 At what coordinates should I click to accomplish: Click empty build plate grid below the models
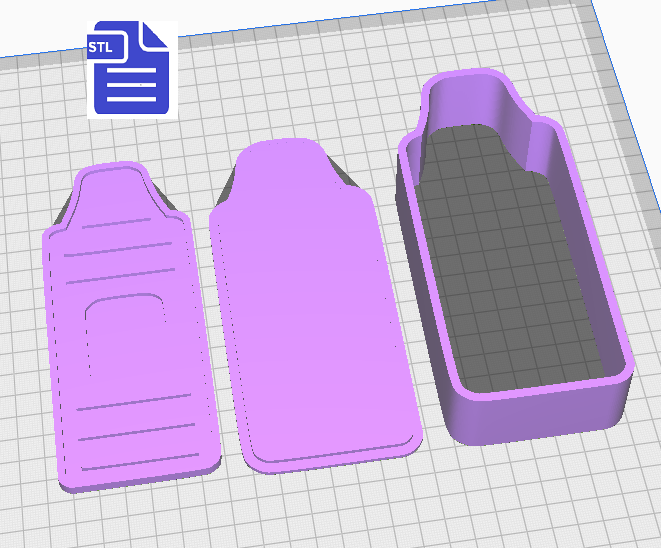330,510
